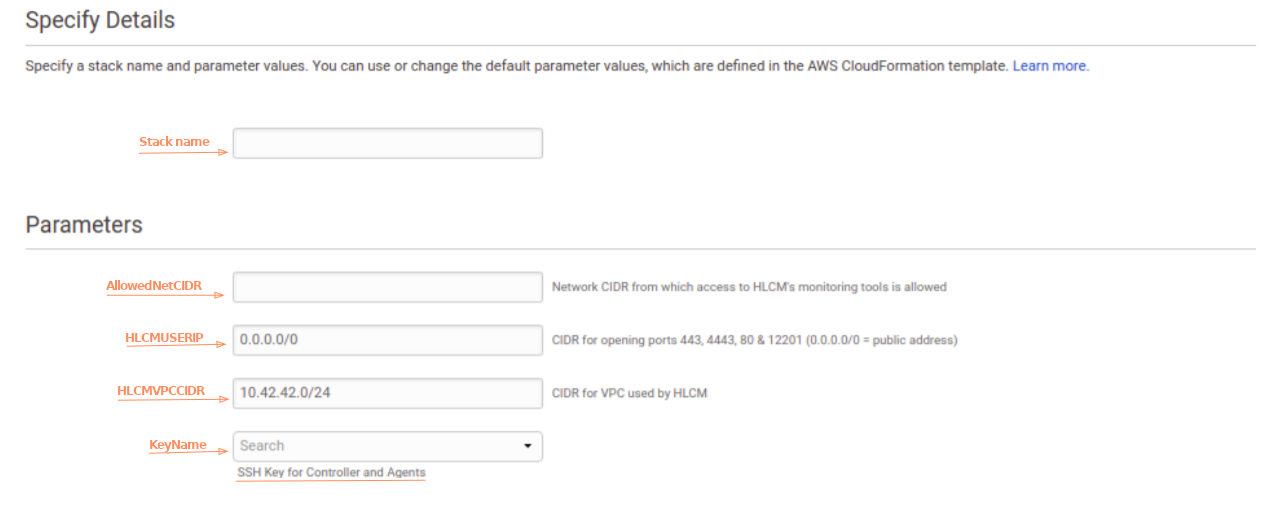Click the HLCMUSERIP field containing 0.0.0.0/0
This screenshot has height=513, width=1264.
coord(387,340)
